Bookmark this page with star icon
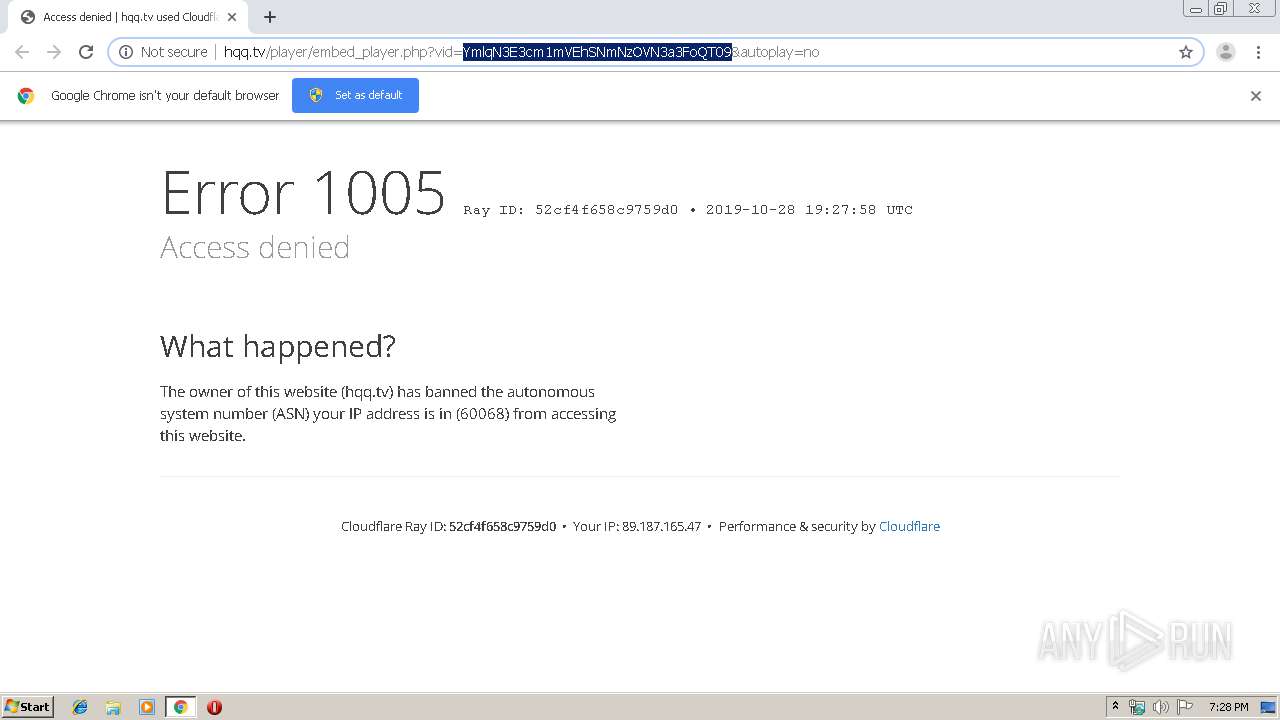 click(x=1186, y=52)
